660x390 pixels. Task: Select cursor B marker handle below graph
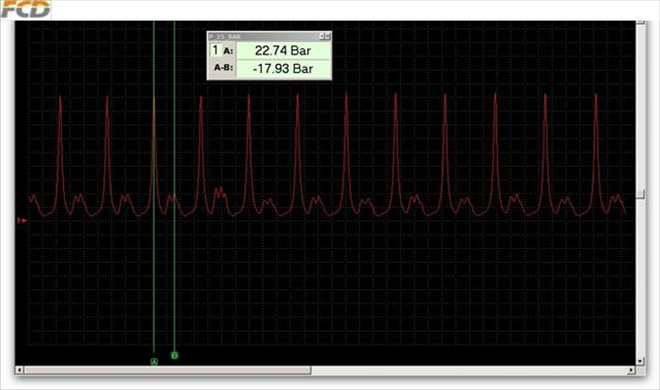click(175, 356)
